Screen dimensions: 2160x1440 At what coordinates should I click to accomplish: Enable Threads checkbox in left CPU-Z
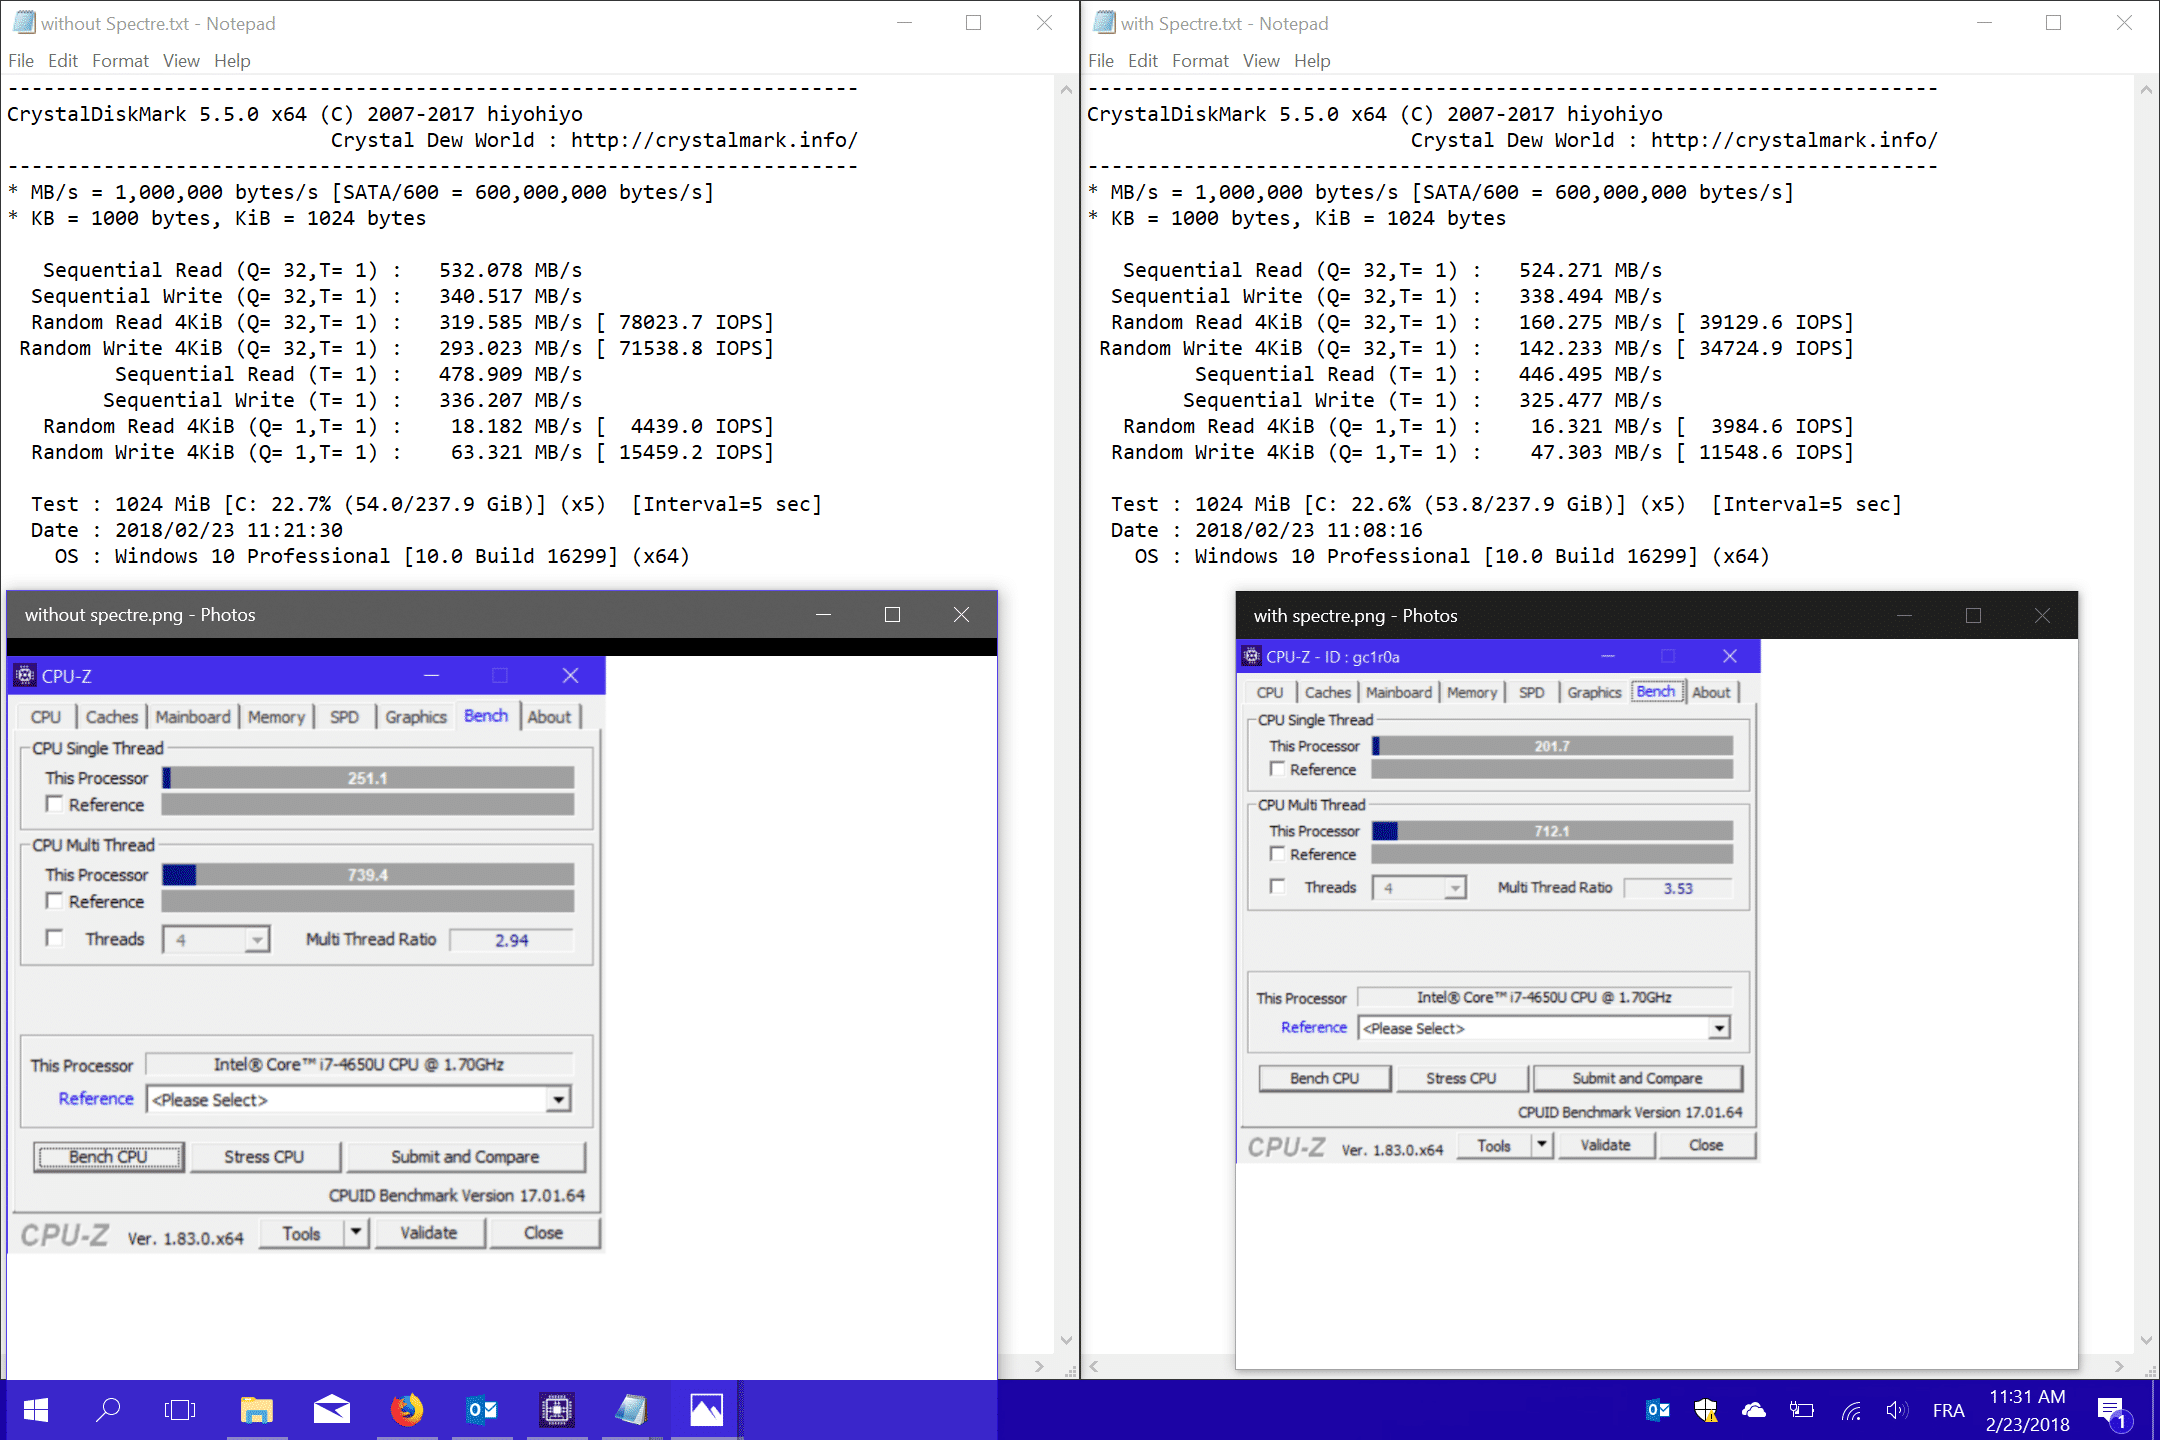(x=54, y=938)
